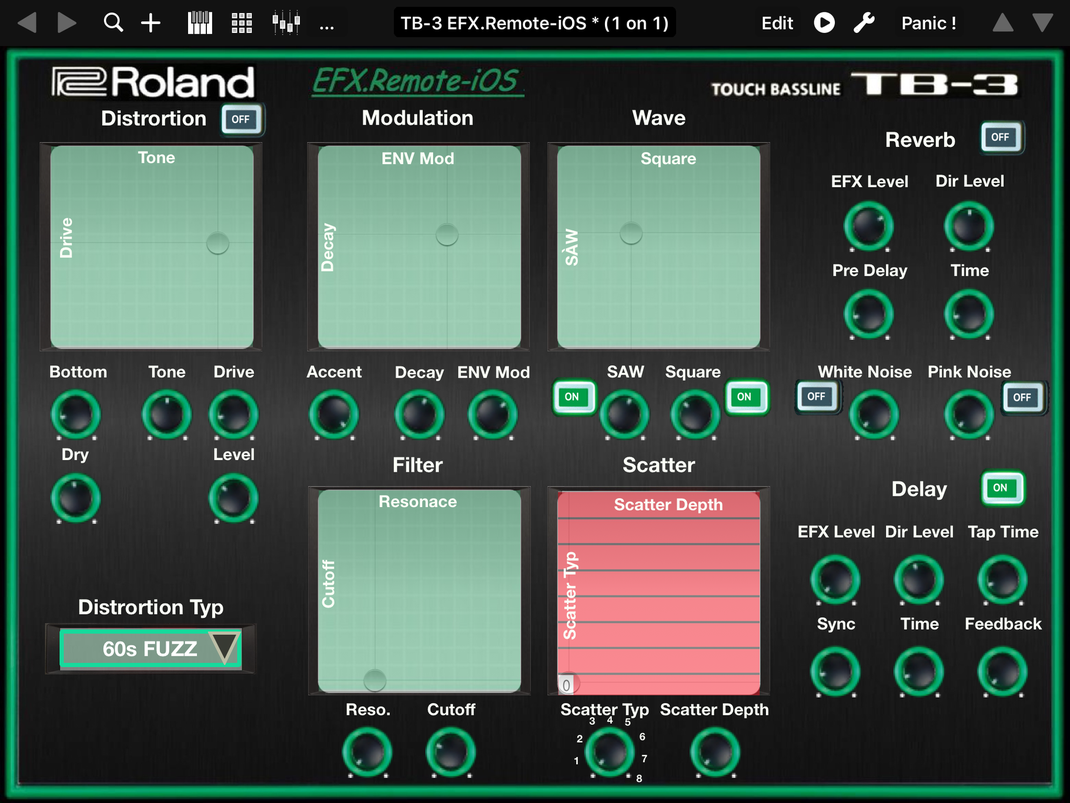This screenshot has height=803, width=1070.
Task: Click the up triangle in top bar
Action: 1002,23
